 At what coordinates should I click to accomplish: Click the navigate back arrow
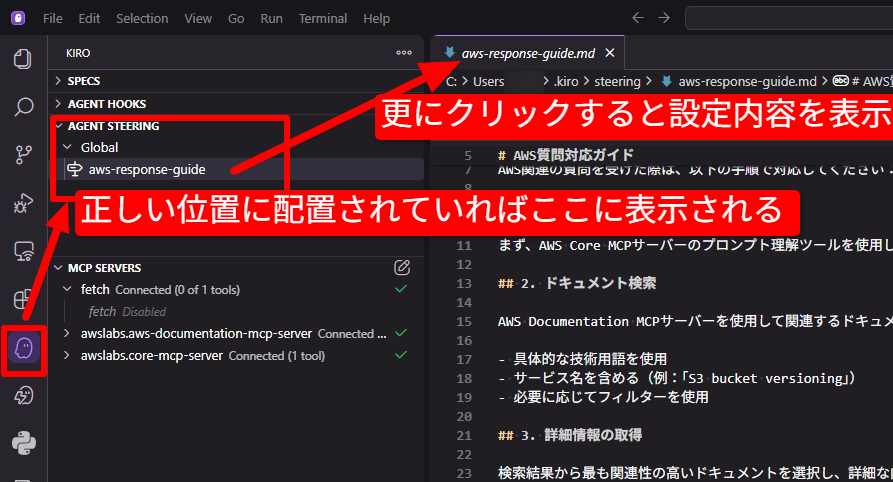pyautogui.click(x=638, y=18)
